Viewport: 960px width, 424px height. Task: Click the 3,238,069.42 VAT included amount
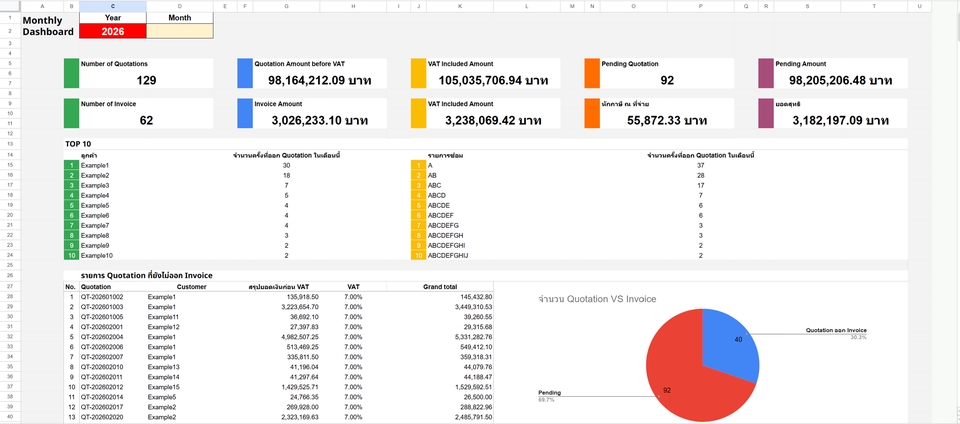493,121
